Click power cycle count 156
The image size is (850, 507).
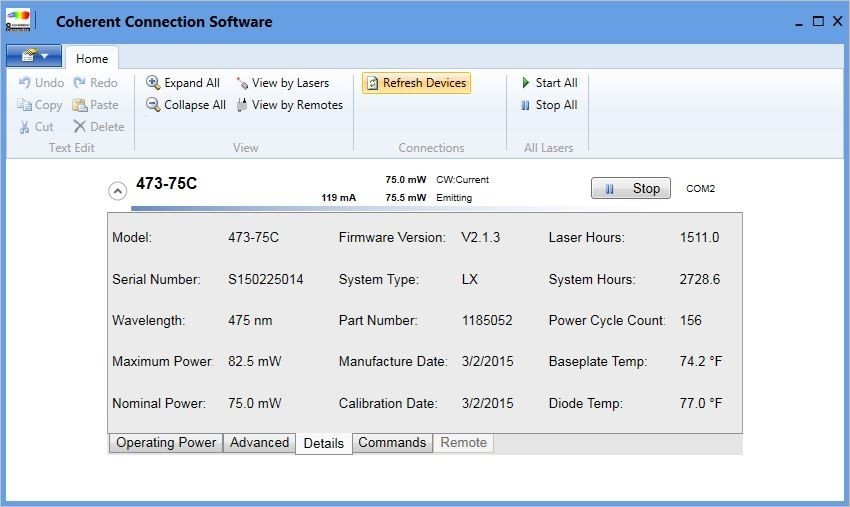(691, 320)
